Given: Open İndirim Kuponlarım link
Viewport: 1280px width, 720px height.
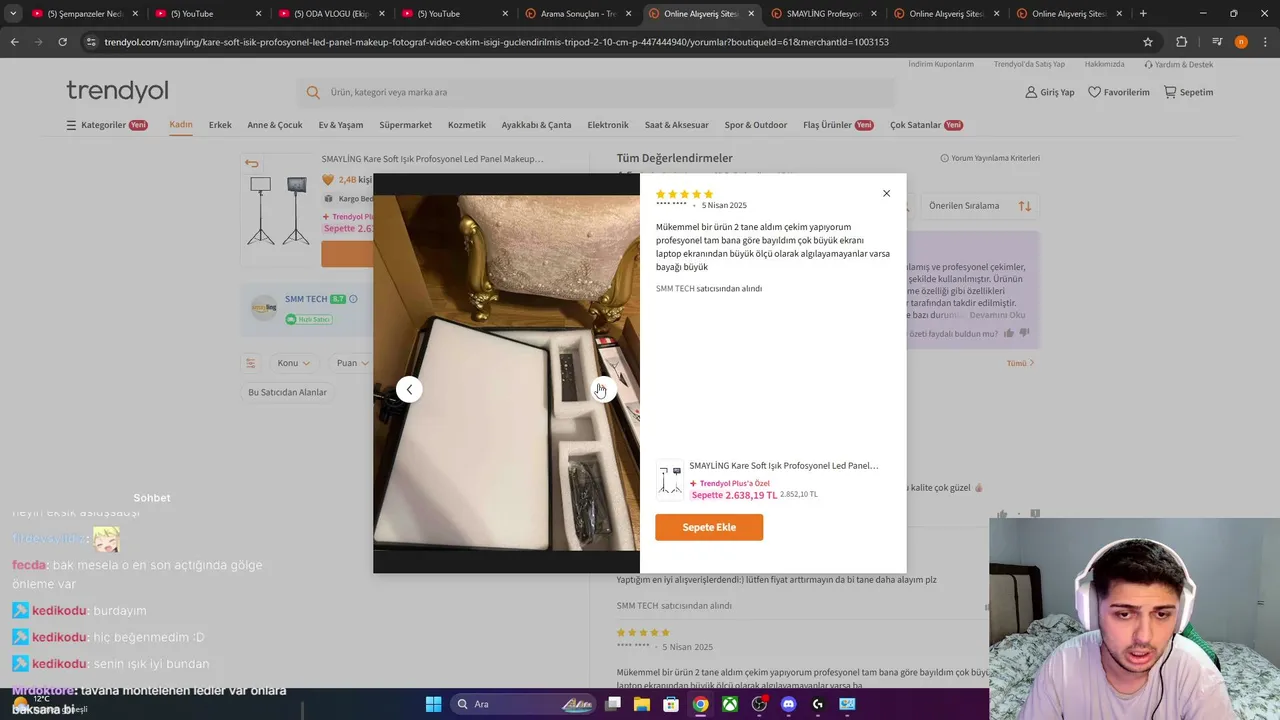Looking at the screenshot, I should [x=941, y=64].
